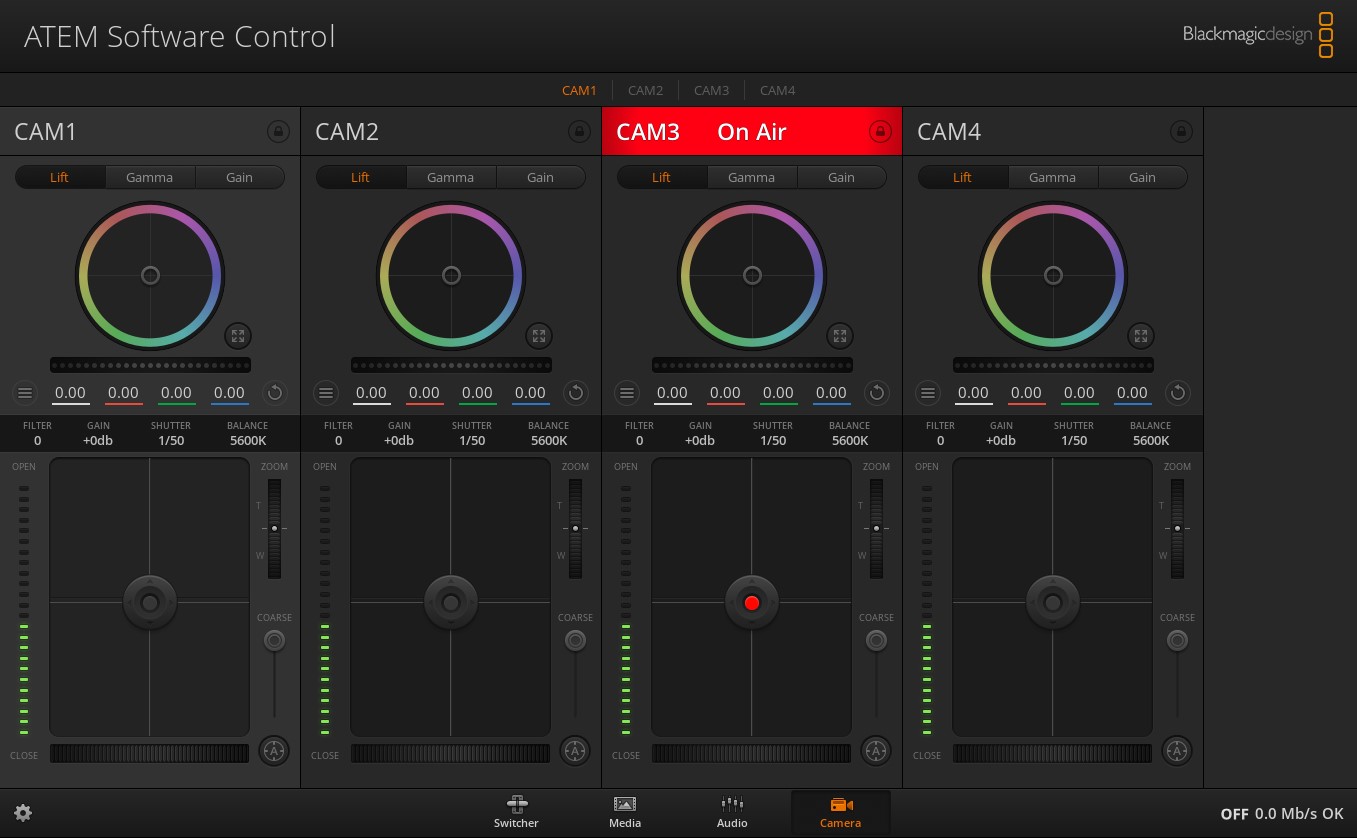The height and width of the screenshot is (838, 1357).
Task: Toggle the CAM2 lock icon
Action: pyautogui.click(x=579, y=131)
